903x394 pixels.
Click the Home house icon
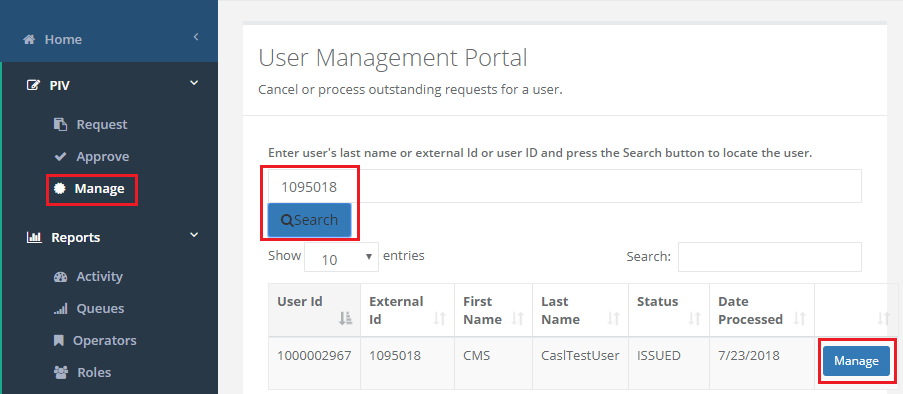[29, 40]
